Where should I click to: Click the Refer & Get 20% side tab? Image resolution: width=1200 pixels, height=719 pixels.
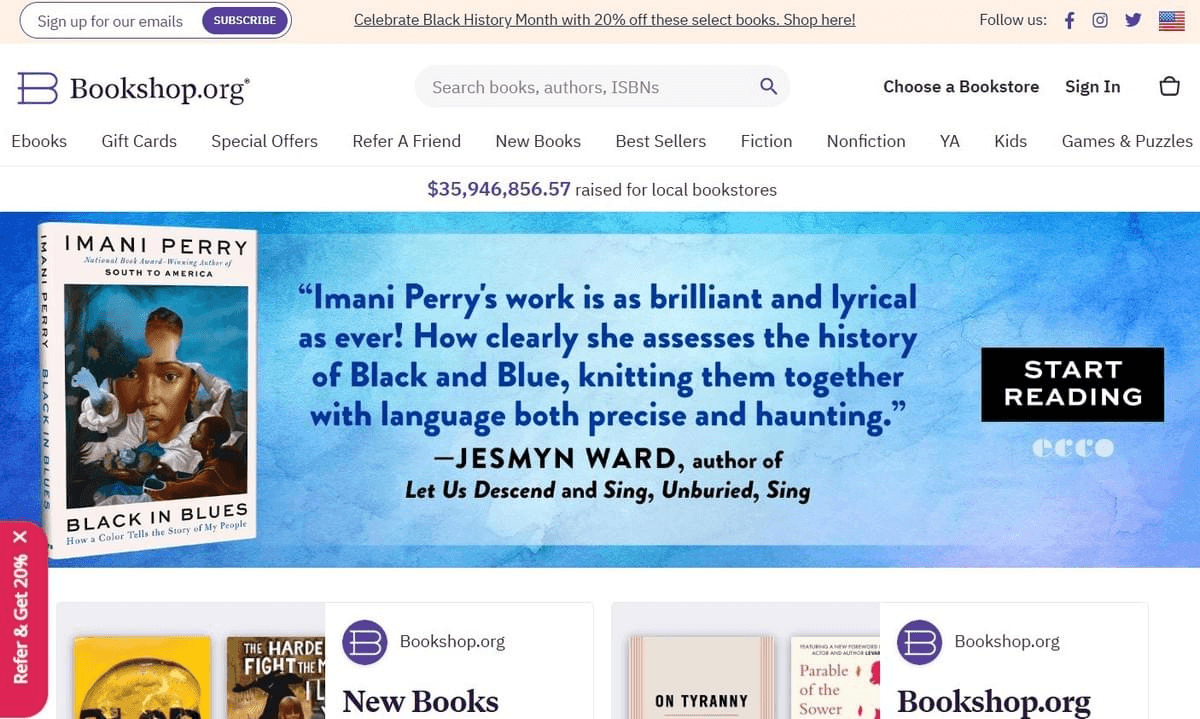click(x=22, y=620)
